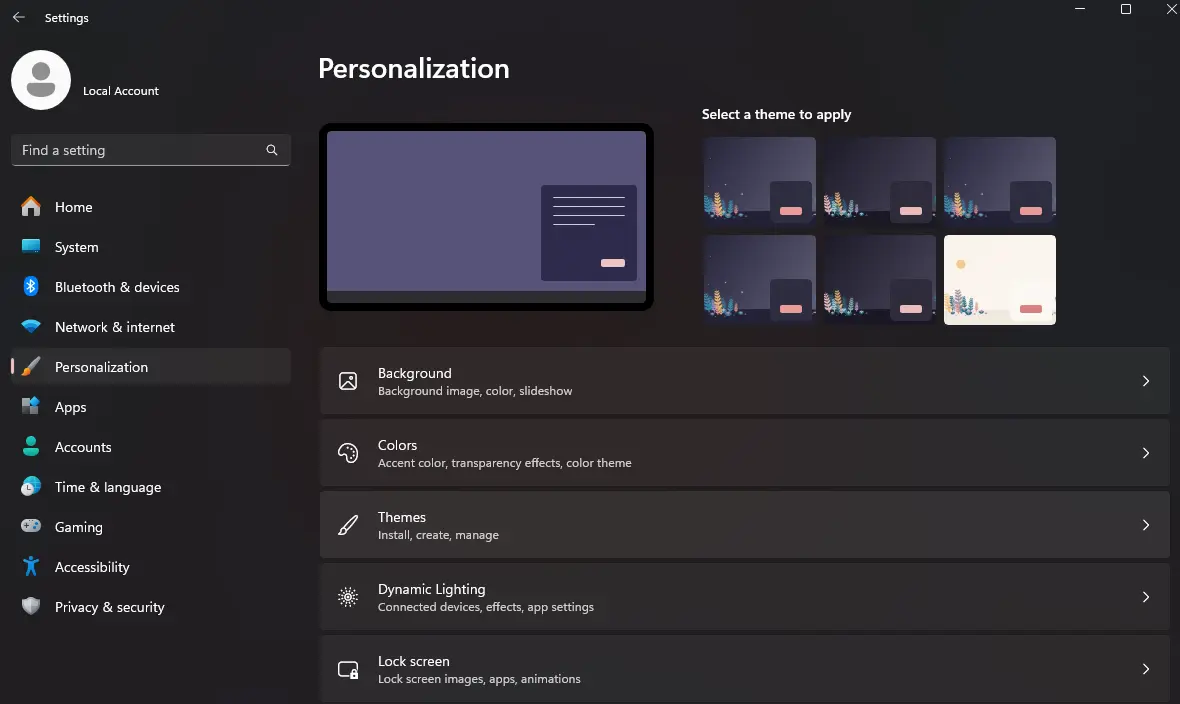The image size is (1180, 704).
Task: Apply the first theme in top row
Action: (x=759, y=181)
